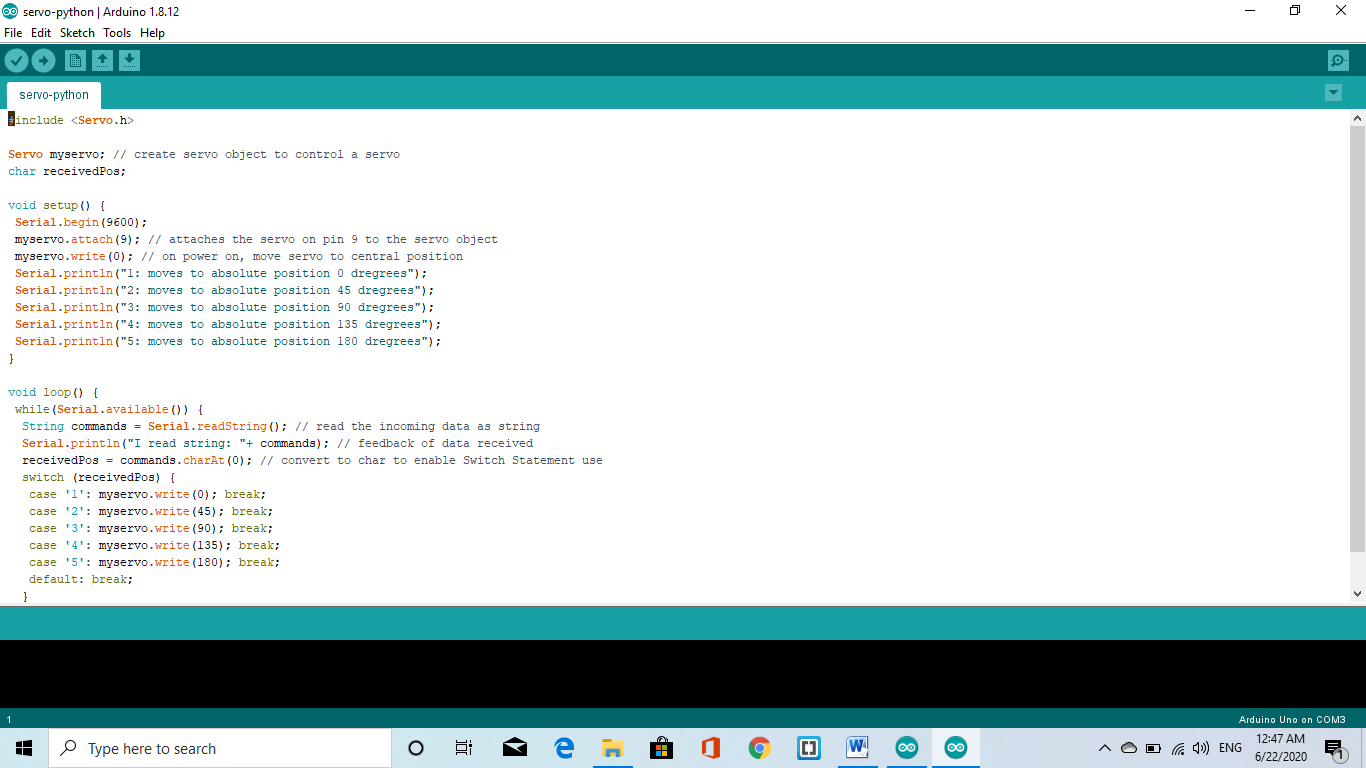Switch to Microsoft Word on taskbar
1366x768 pixels.
click(x=857, y=748)
